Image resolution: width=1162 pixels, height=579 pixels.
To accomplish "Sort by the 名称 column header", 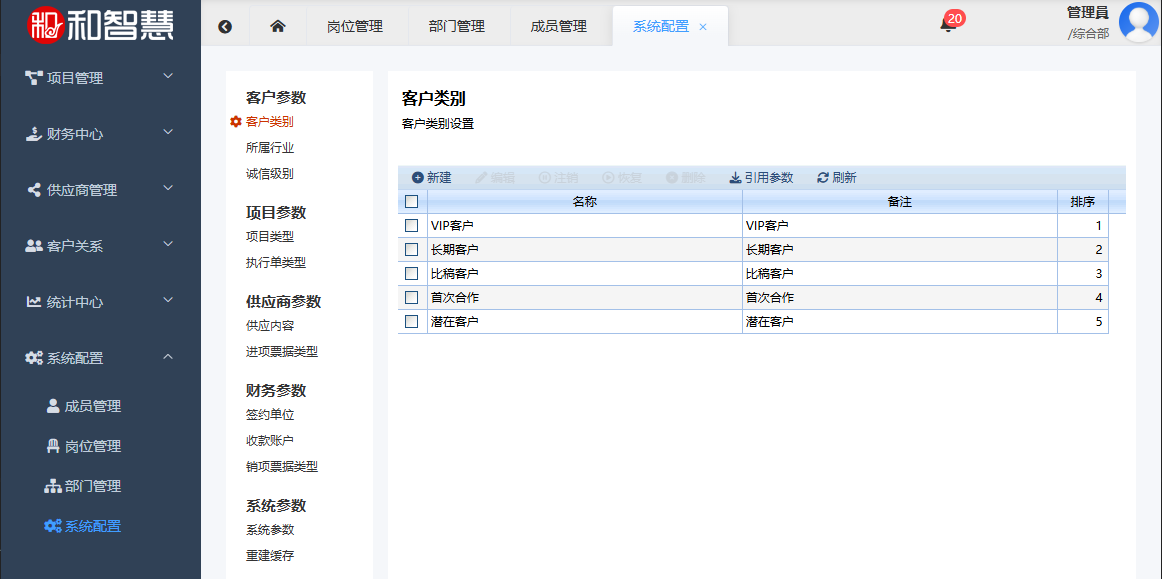I will coord(585,201).
